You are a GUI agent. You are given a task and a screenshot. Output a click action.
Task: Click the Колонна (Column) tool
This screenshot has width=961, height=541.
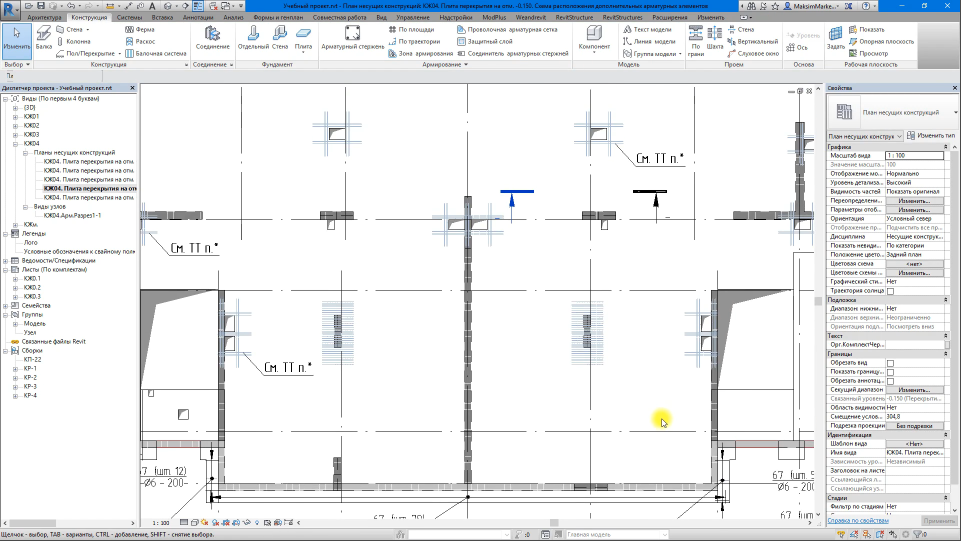click(x=74, y=42)
